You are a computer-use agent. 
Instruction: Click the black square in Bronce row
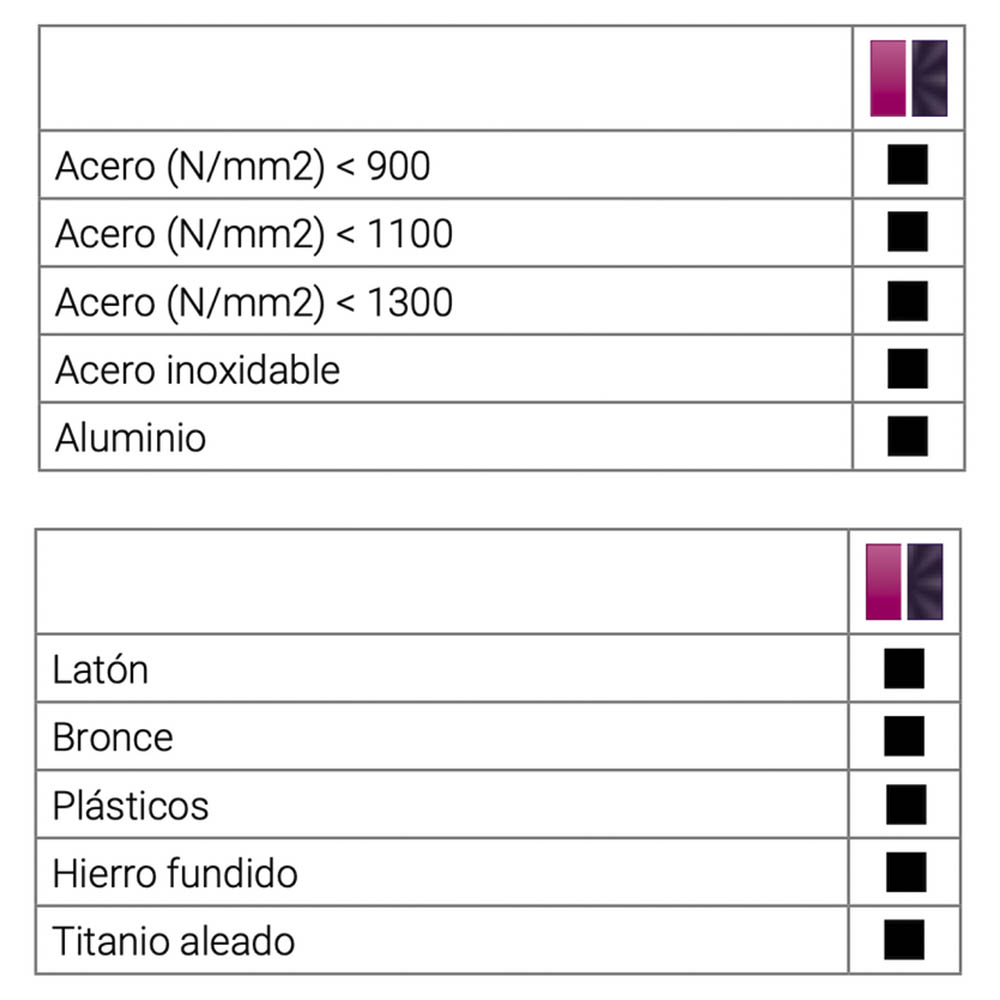pos(903,736)
